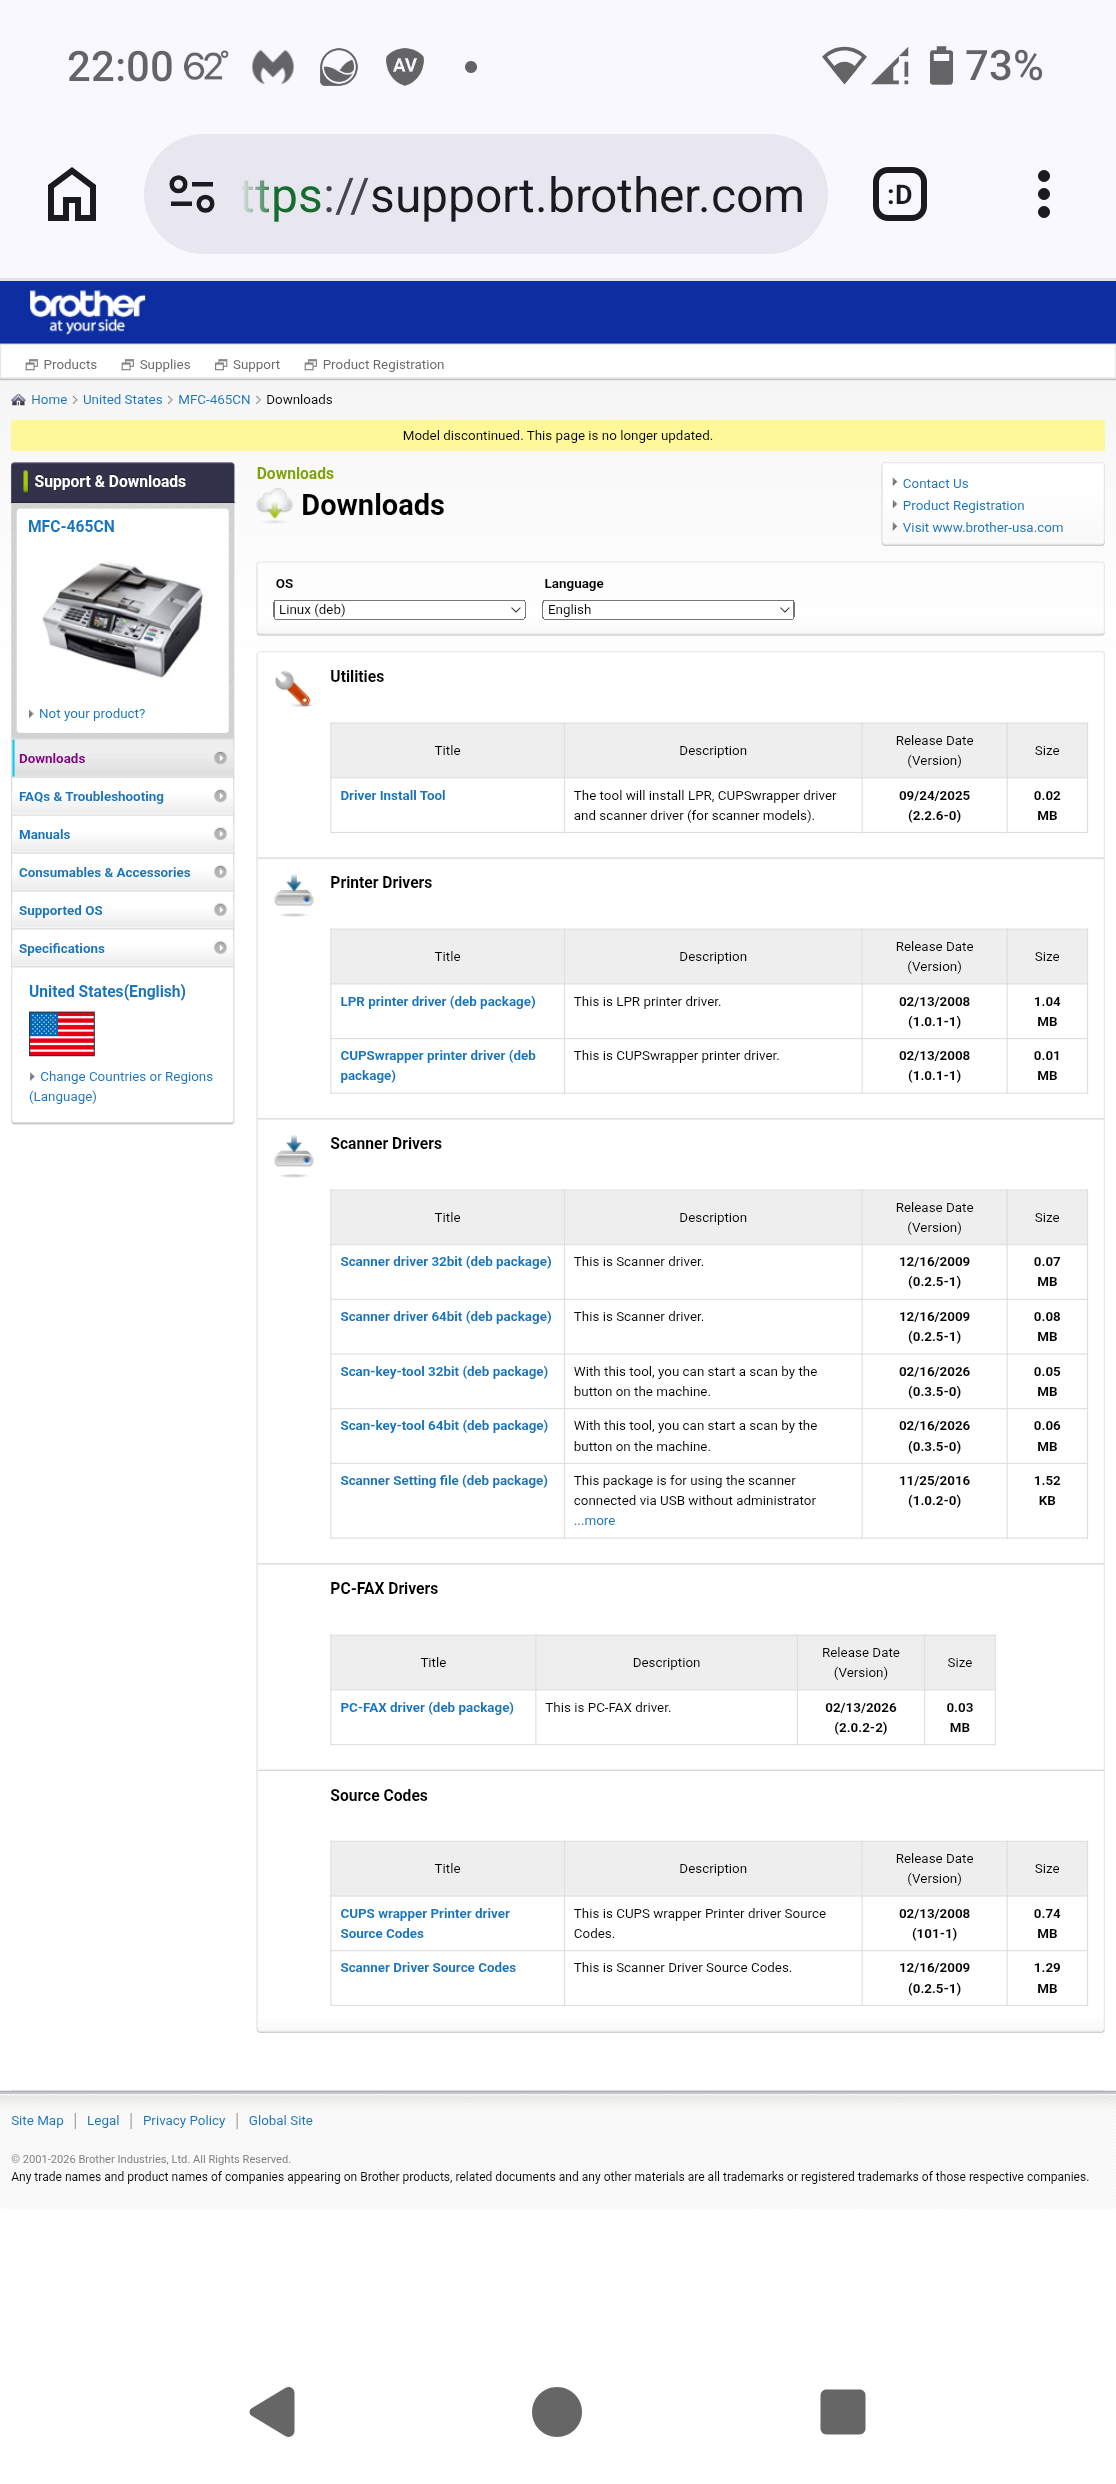Open the Legal footer link
The height and width of the screenshot is (2484, 1116).
[103, 2121]
